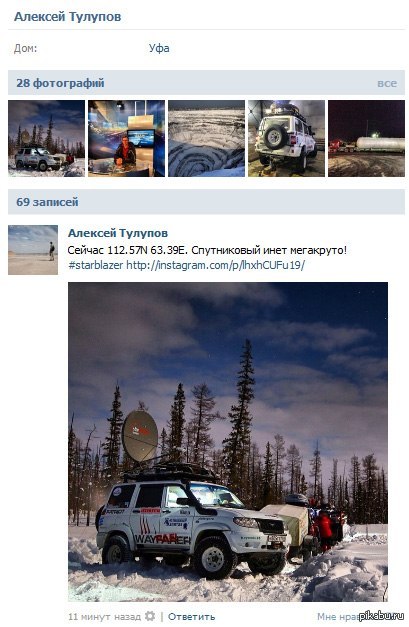Open the snowy open-pit quarry photo thumbnail

206,138
